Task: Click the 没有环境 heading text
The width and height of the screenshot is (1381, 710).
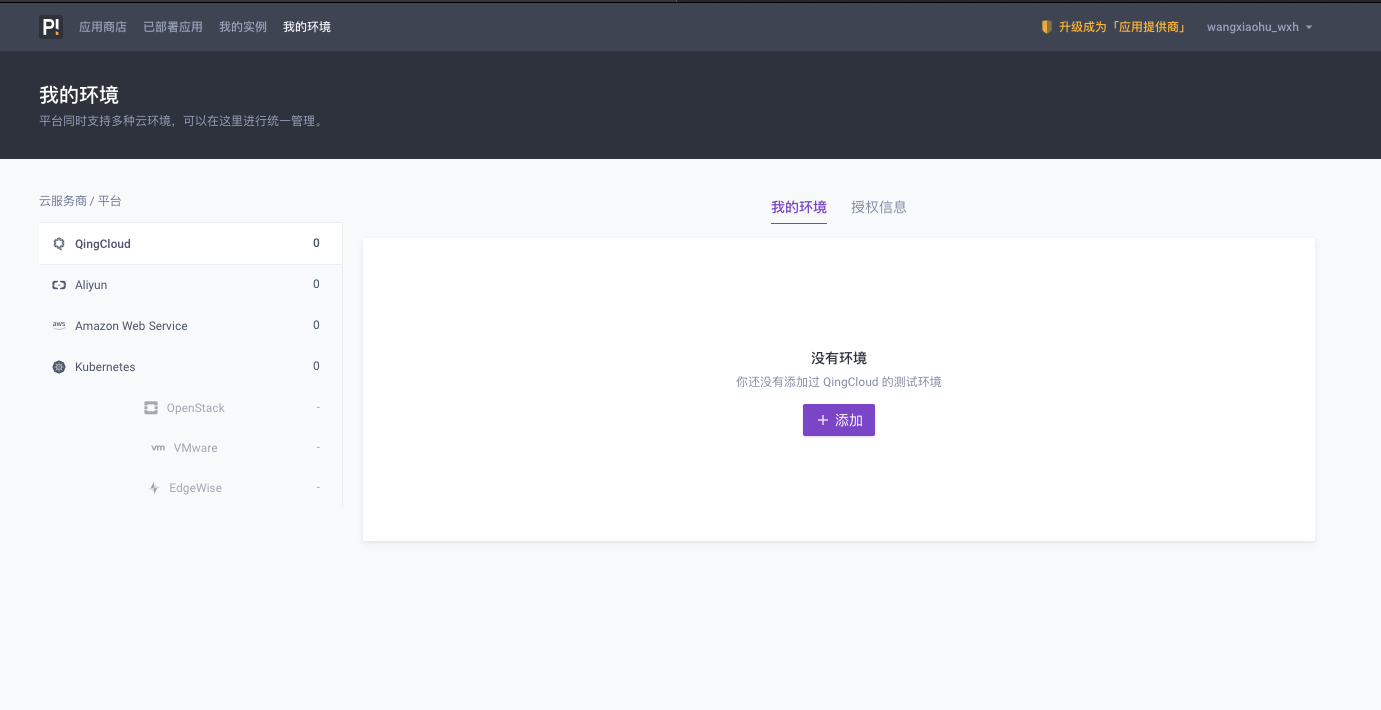Action: point(839,358)
